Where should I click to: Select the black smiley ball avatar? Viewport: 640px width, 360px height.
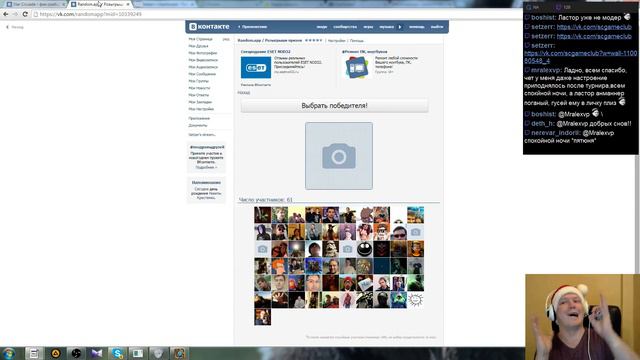[x=364, y=249]
